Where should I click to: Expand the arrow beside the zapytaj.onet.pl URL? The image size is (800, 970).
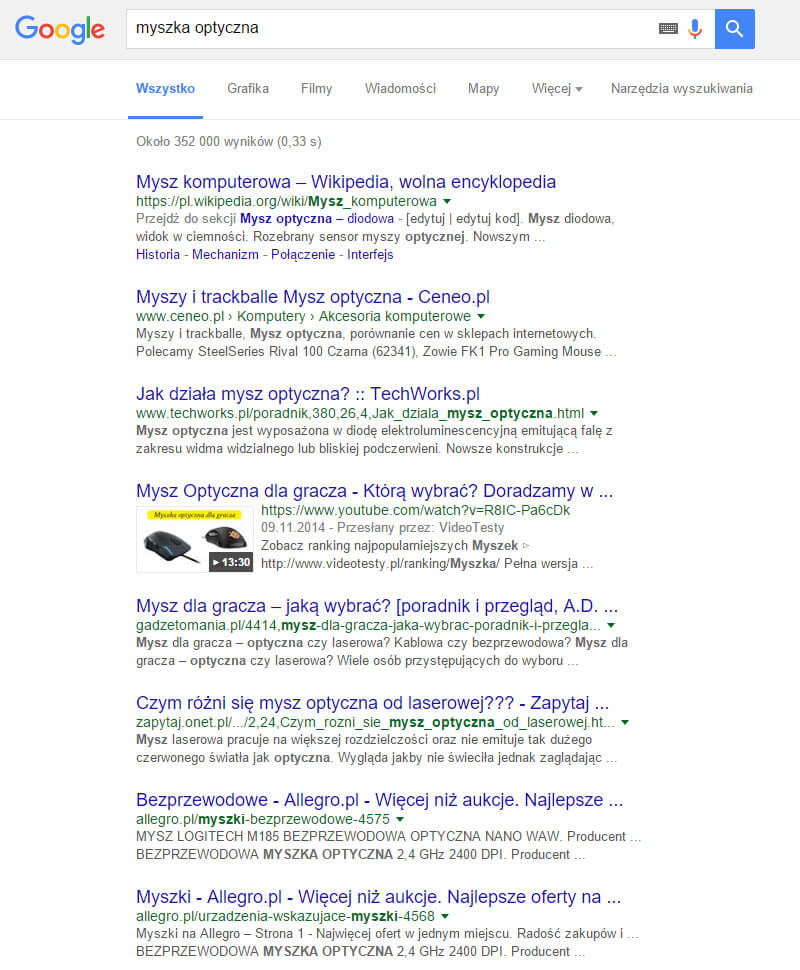click(625, 723)
